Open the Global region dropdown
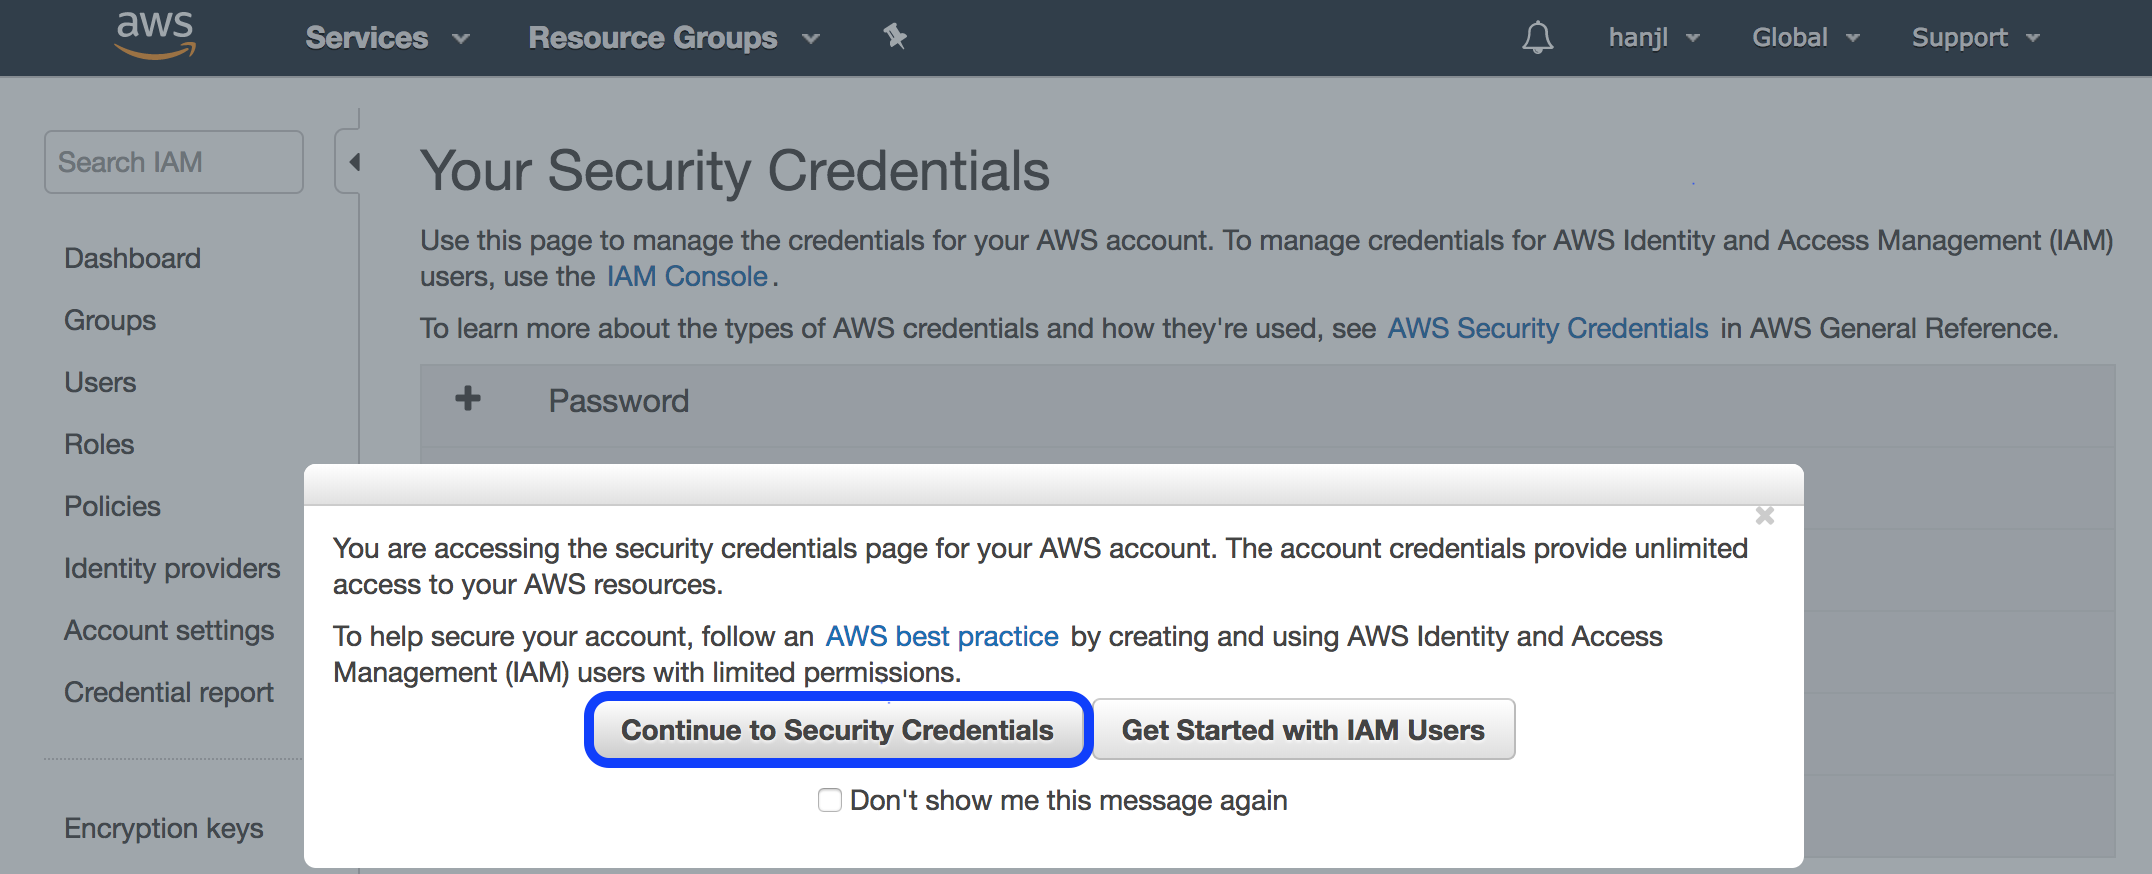Image resolution: width=2152 pixels, height=874 pixels. tap(1805, 38)
